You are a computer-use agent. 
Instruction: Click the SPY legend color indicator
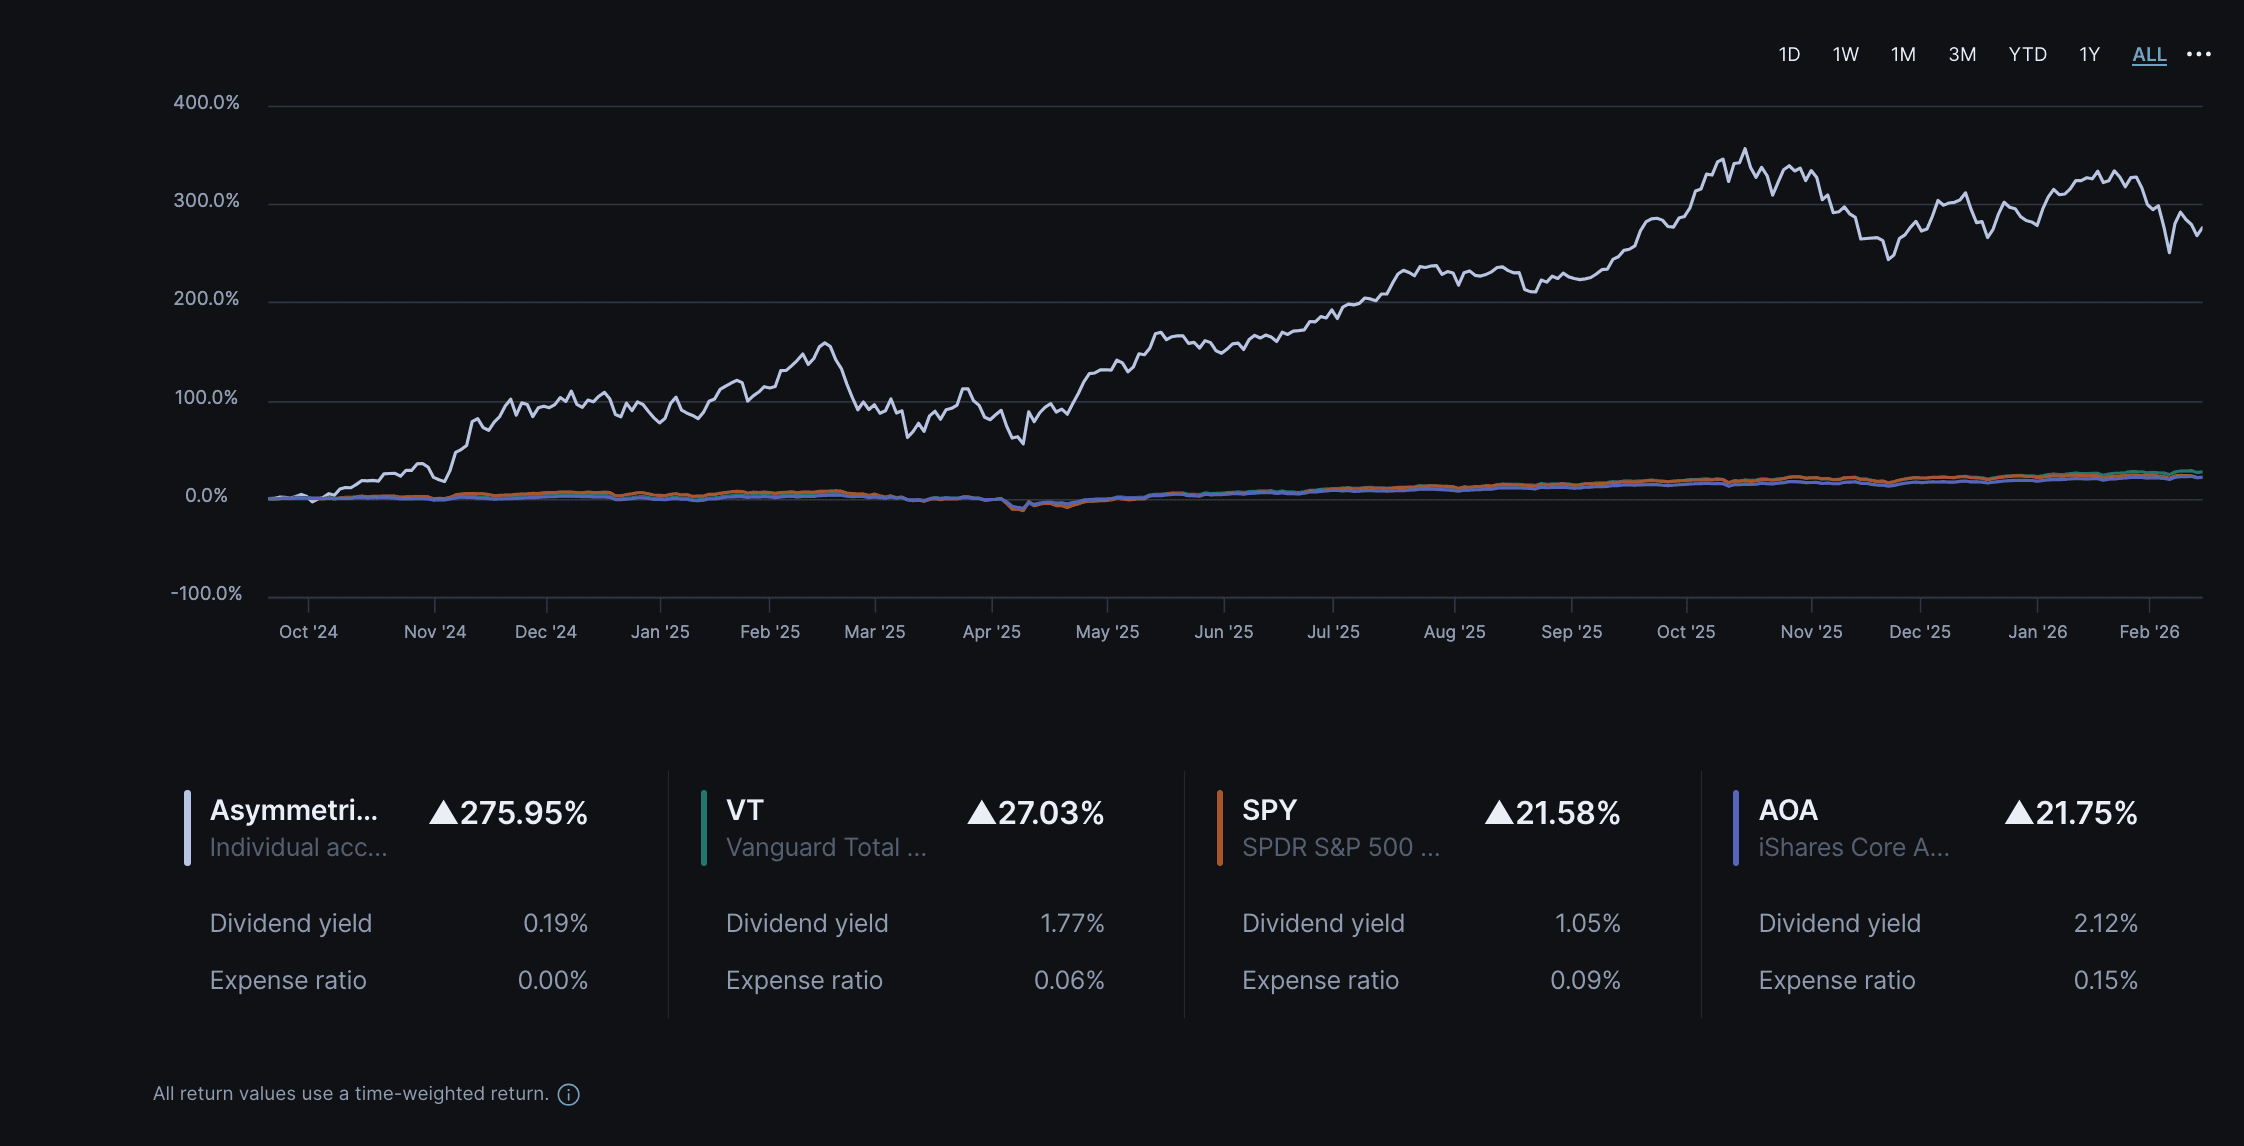[1221, 826]
